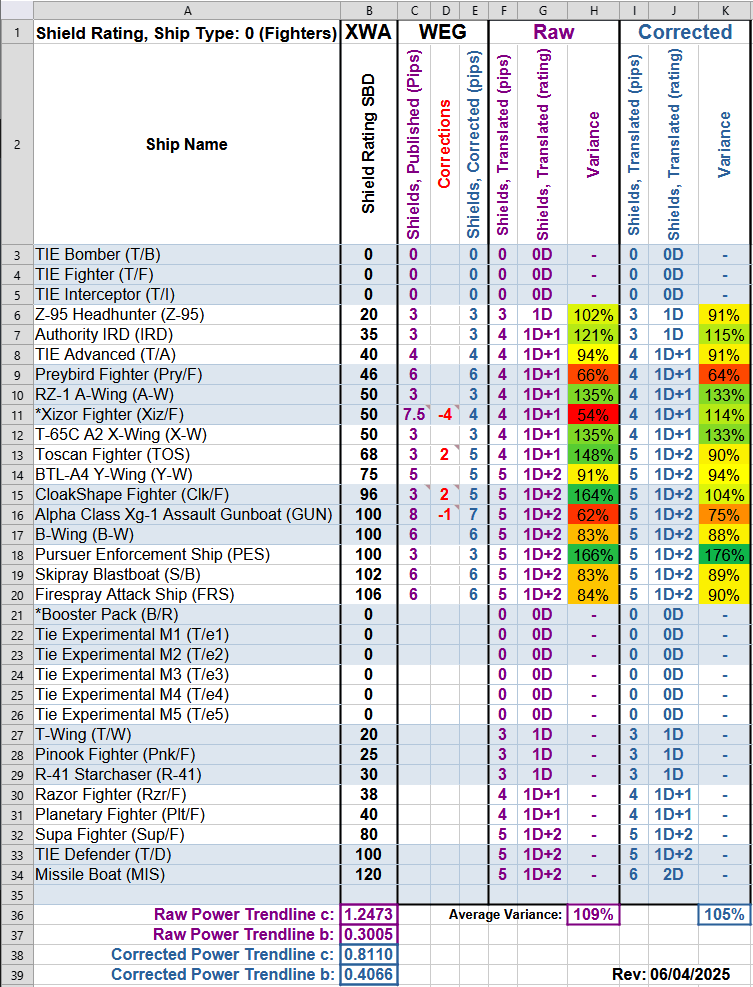
Task: Click the WEG header cell
Action: [x=443, y=32]
